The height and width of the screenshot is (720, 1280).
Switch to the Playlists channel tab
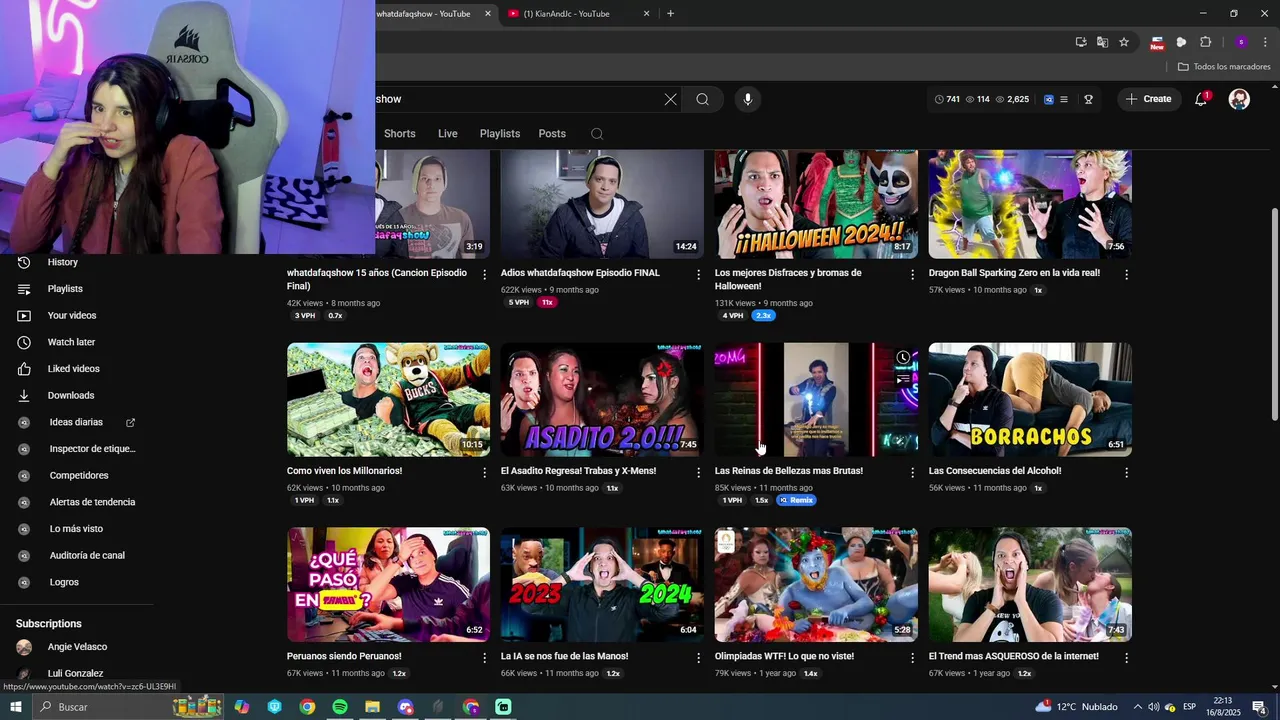(x=499, y=134)
